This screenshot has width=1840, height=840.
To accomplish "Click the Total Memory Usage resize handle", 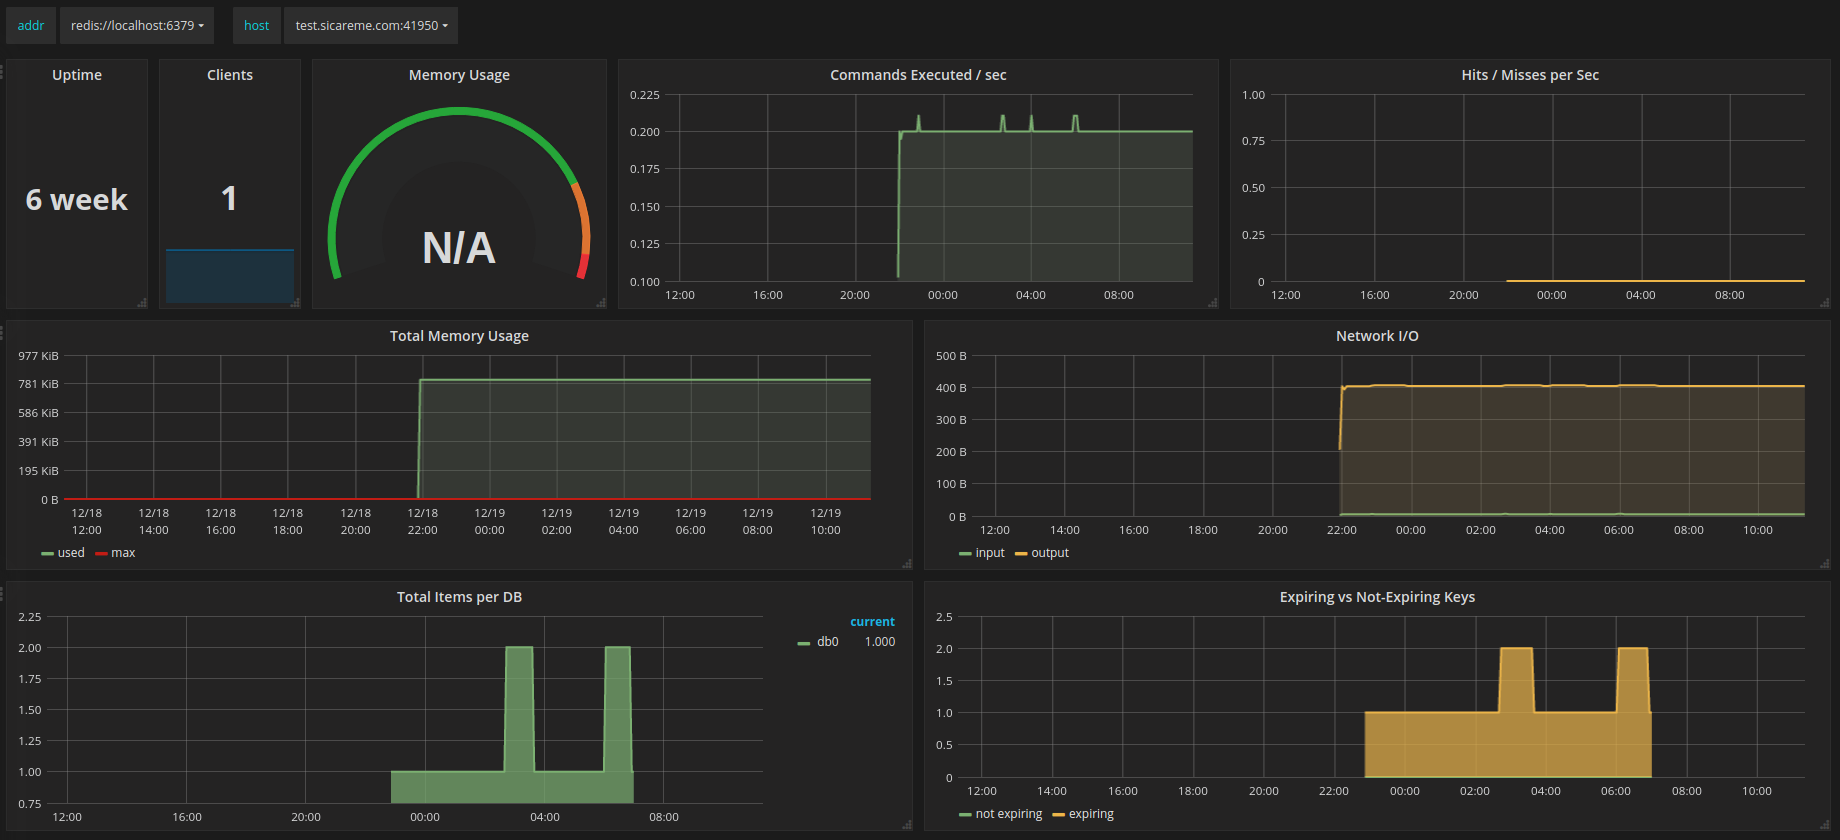I will [907, 563].
